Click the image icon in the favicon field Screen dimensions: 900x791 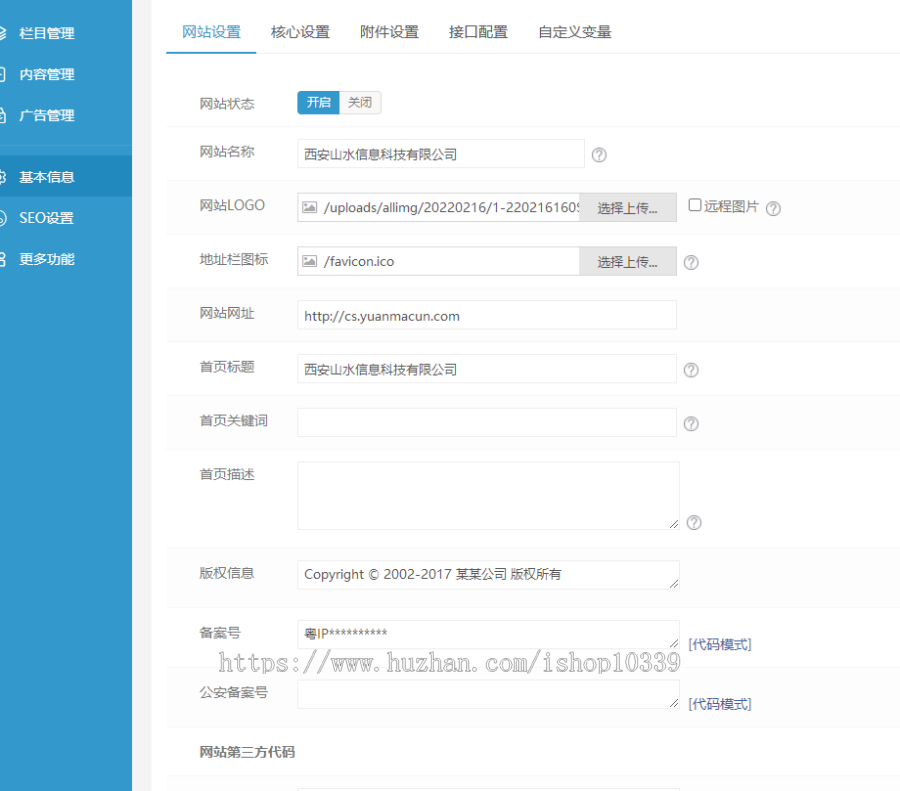[x=309, y=261]
